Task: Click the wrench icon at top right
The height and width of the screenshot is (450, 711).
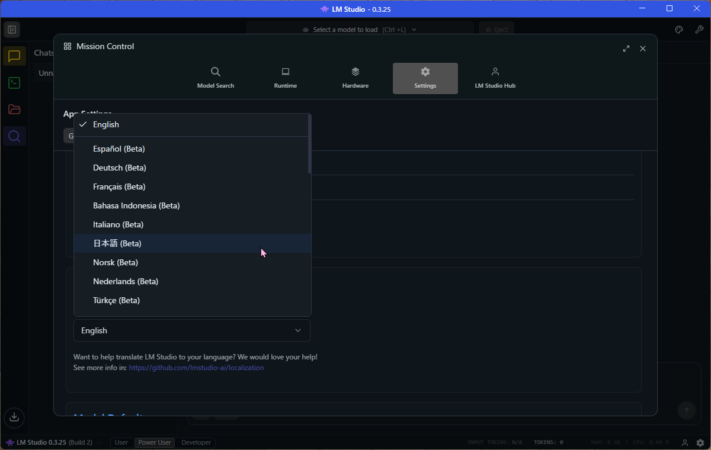Action: 699,29
